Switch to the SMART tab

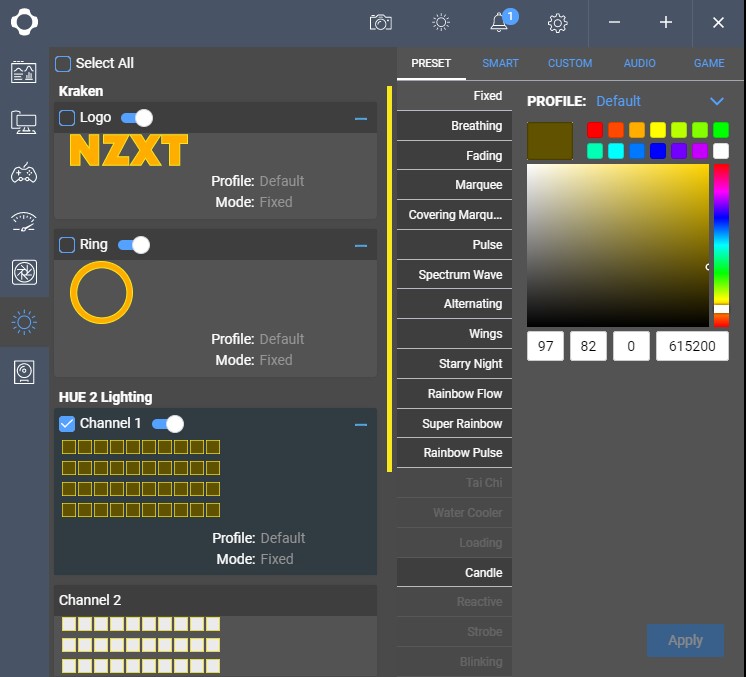500,63
